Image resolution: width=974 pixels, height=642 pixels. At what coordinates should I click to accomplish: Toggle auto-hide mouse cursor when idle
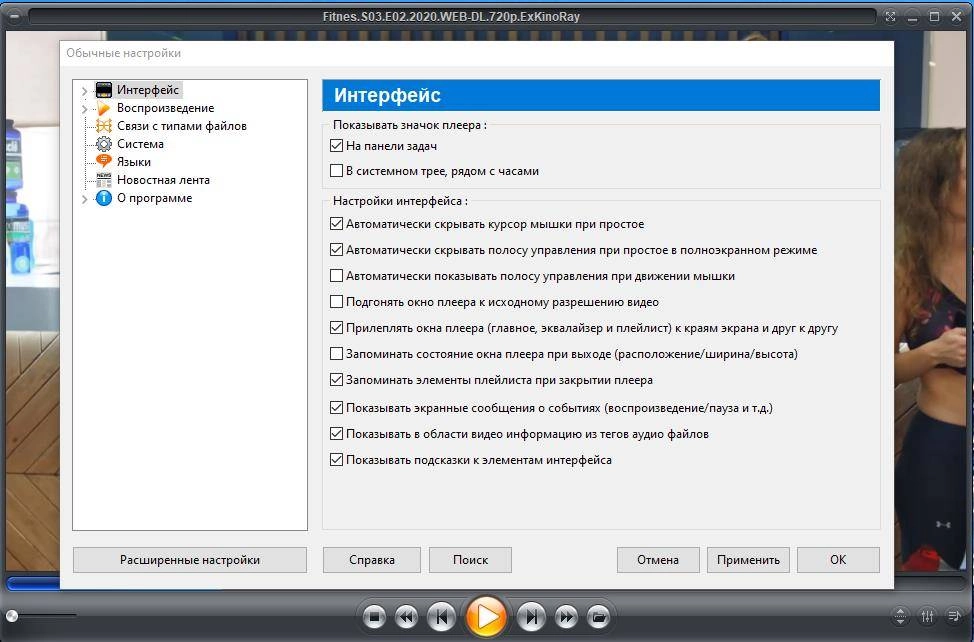[x=336, y=224]
